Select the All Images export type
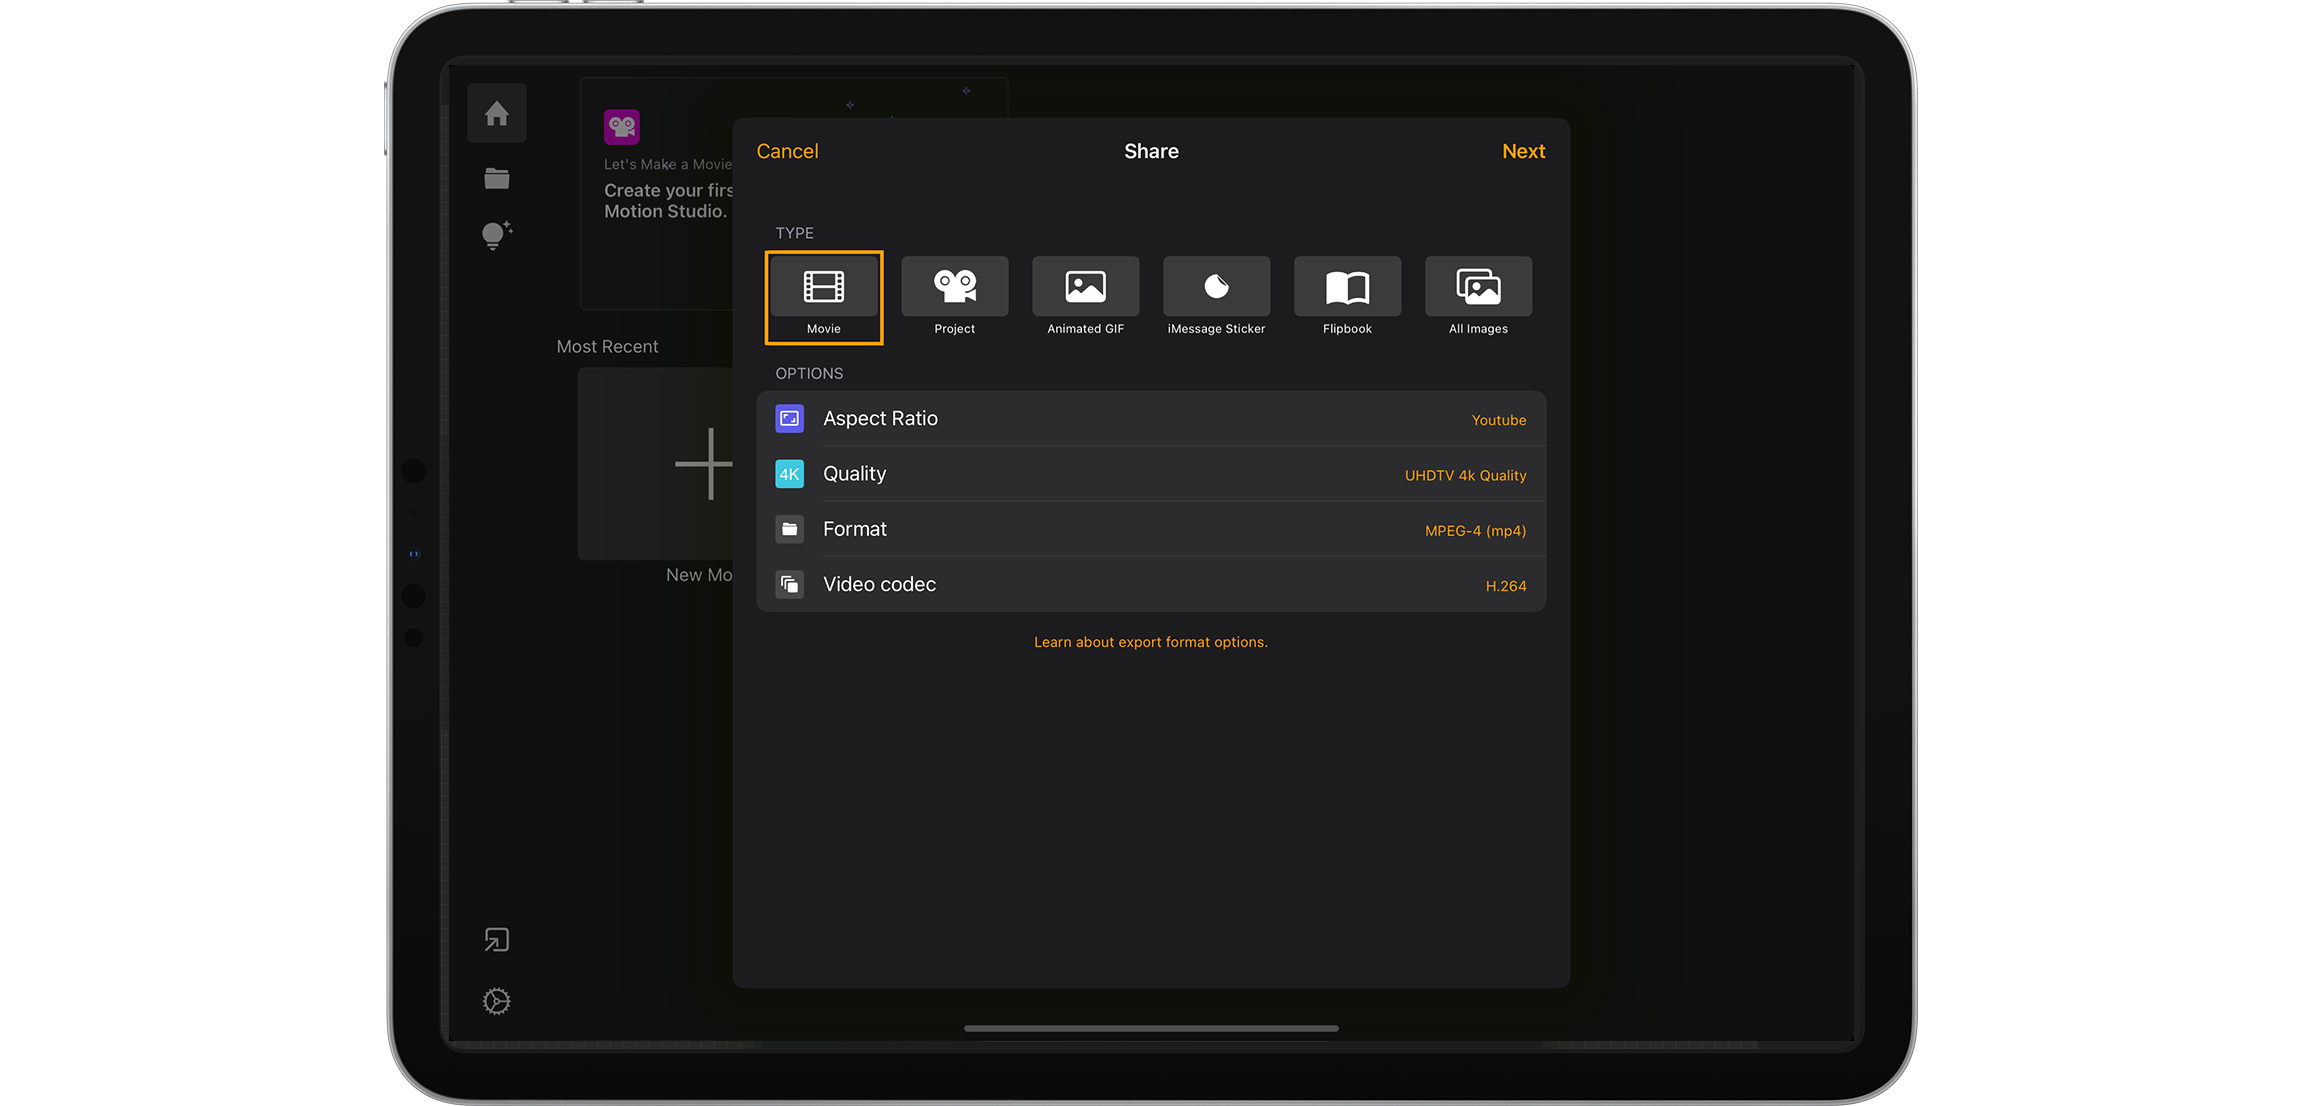The image size is (2300, 1106). 1478,297
